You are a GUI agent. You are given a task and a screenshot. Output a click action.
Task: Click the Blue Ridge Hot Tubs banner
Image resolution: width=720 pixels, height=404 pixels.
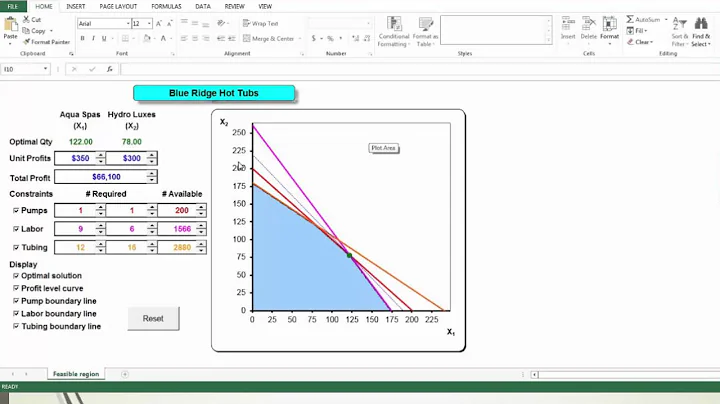214,93
